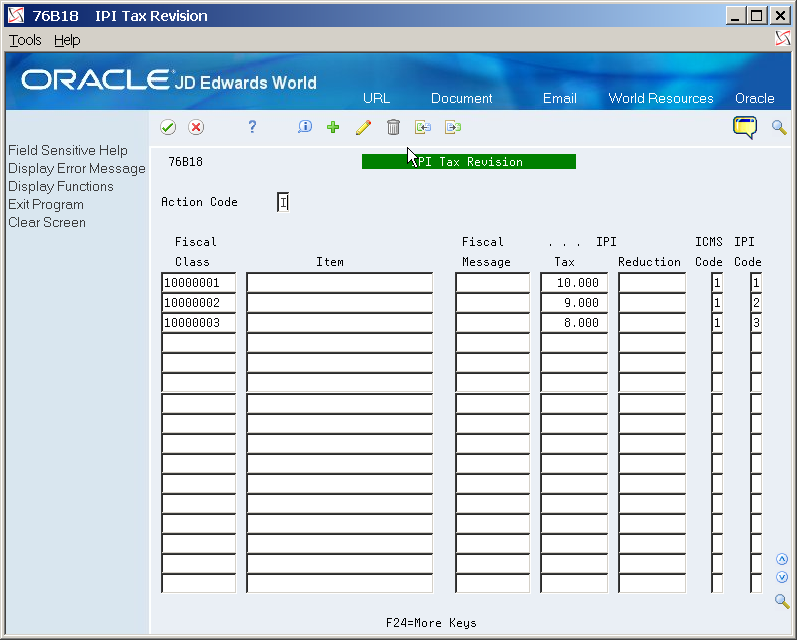797x640 pixels.
Task: Click the scroll down arrow icon
Action: coord(782,577)
